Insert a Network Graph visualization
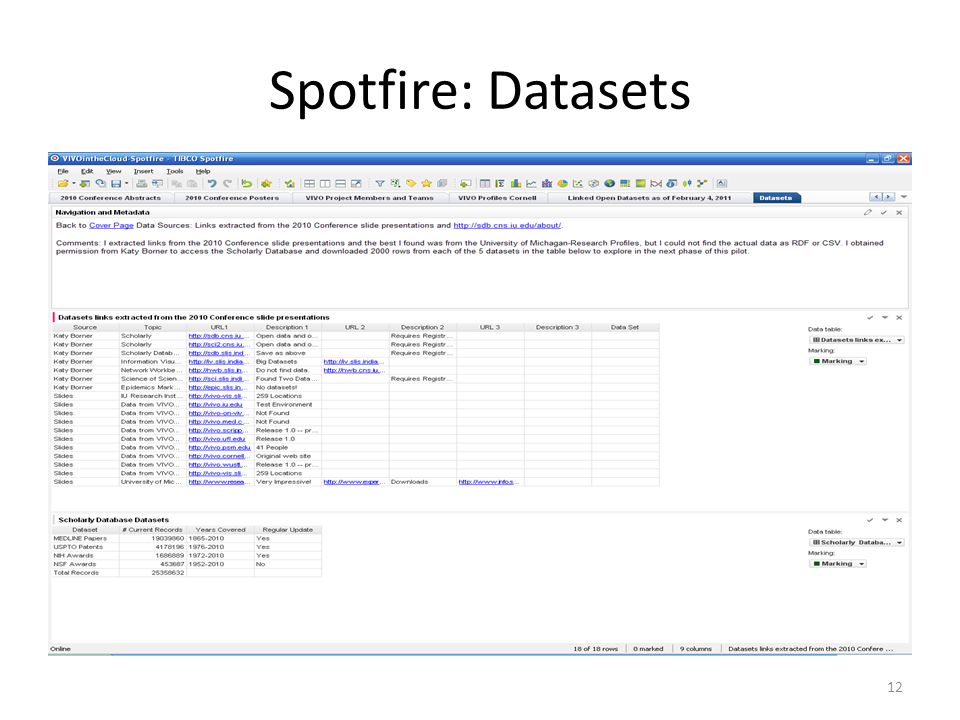Image resolution: width=960 pixels, height=720 pixels. (x=702, y=184)
